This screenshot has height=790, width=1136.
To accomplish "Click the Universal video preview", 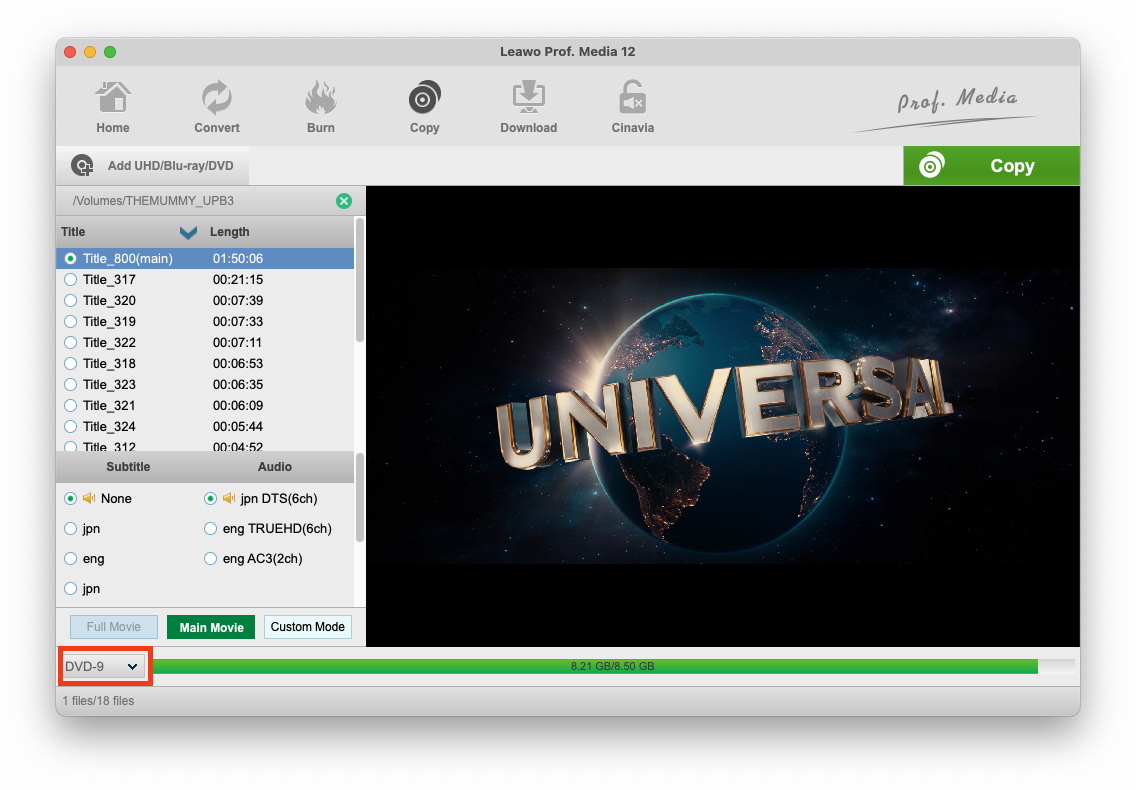I will point(723,417).
